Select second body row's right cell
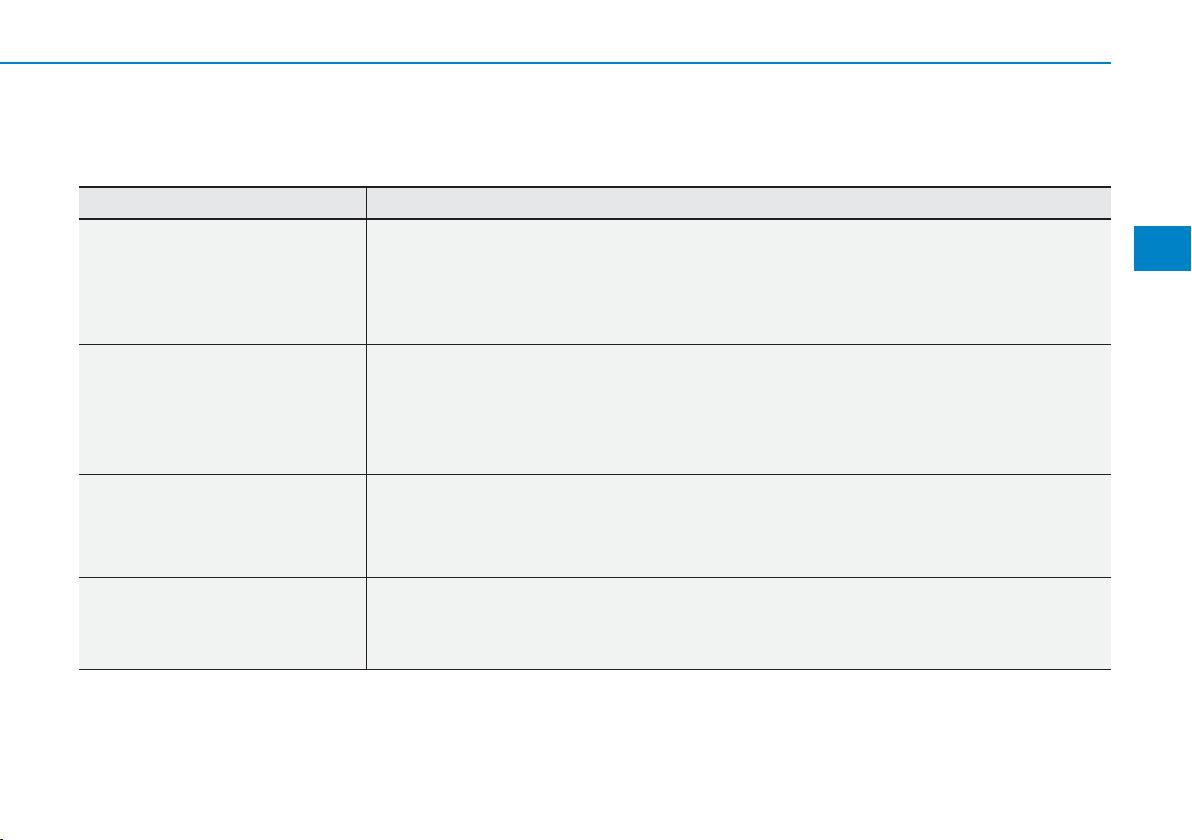 [x=738, y=409]
